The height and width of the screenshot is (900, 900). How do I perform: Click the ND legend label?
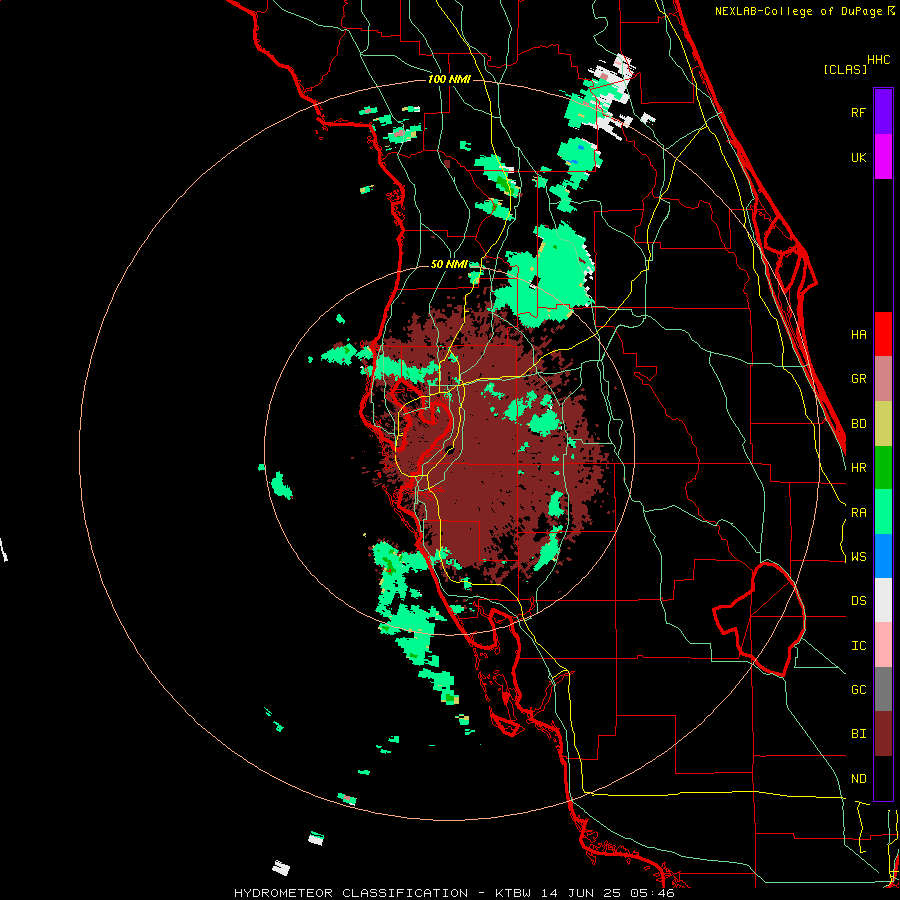pos(859,779)
